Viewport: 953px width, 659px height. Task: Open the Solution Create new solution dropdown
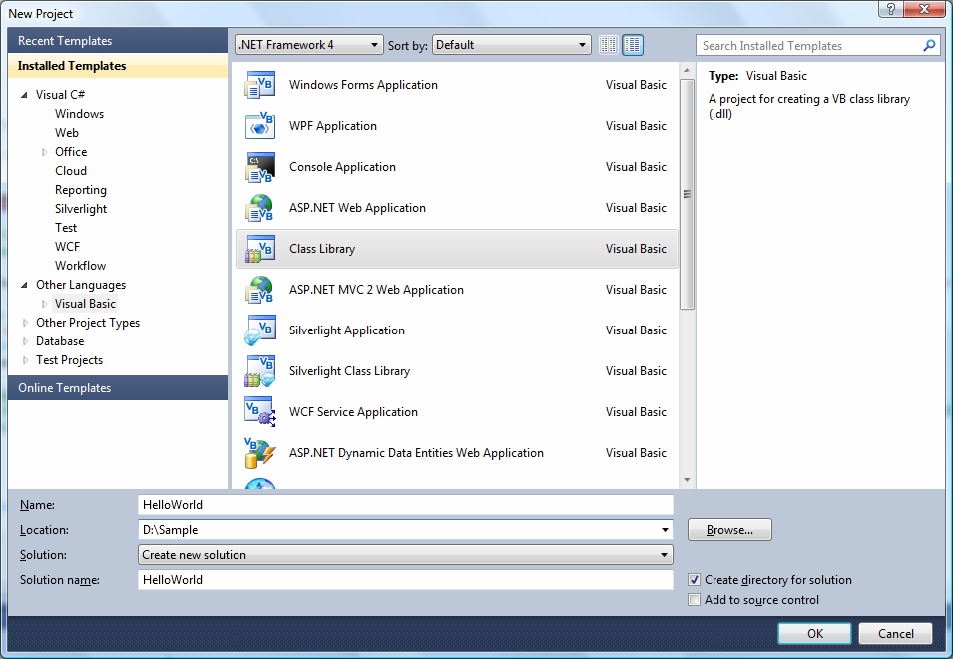pyautogui.click(x=406, y=555)
